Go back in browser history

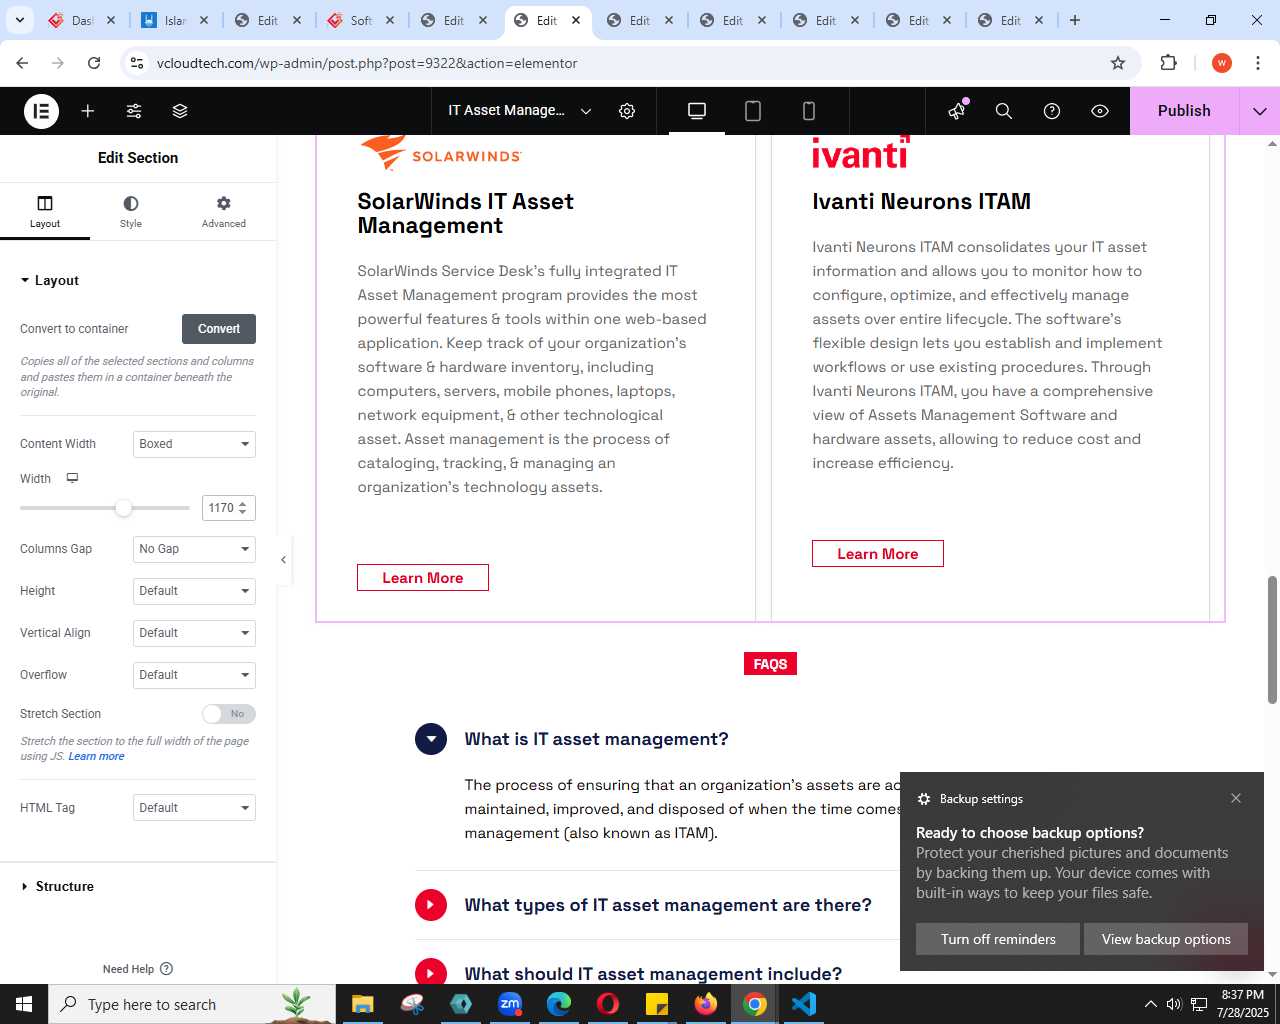[x=22, y=63]
